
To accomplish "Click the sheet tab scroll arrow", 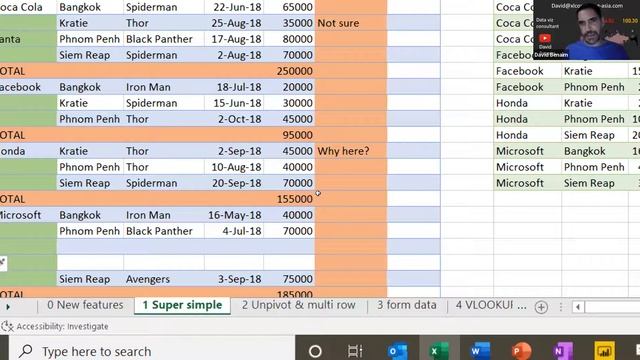I will point(8,307).
